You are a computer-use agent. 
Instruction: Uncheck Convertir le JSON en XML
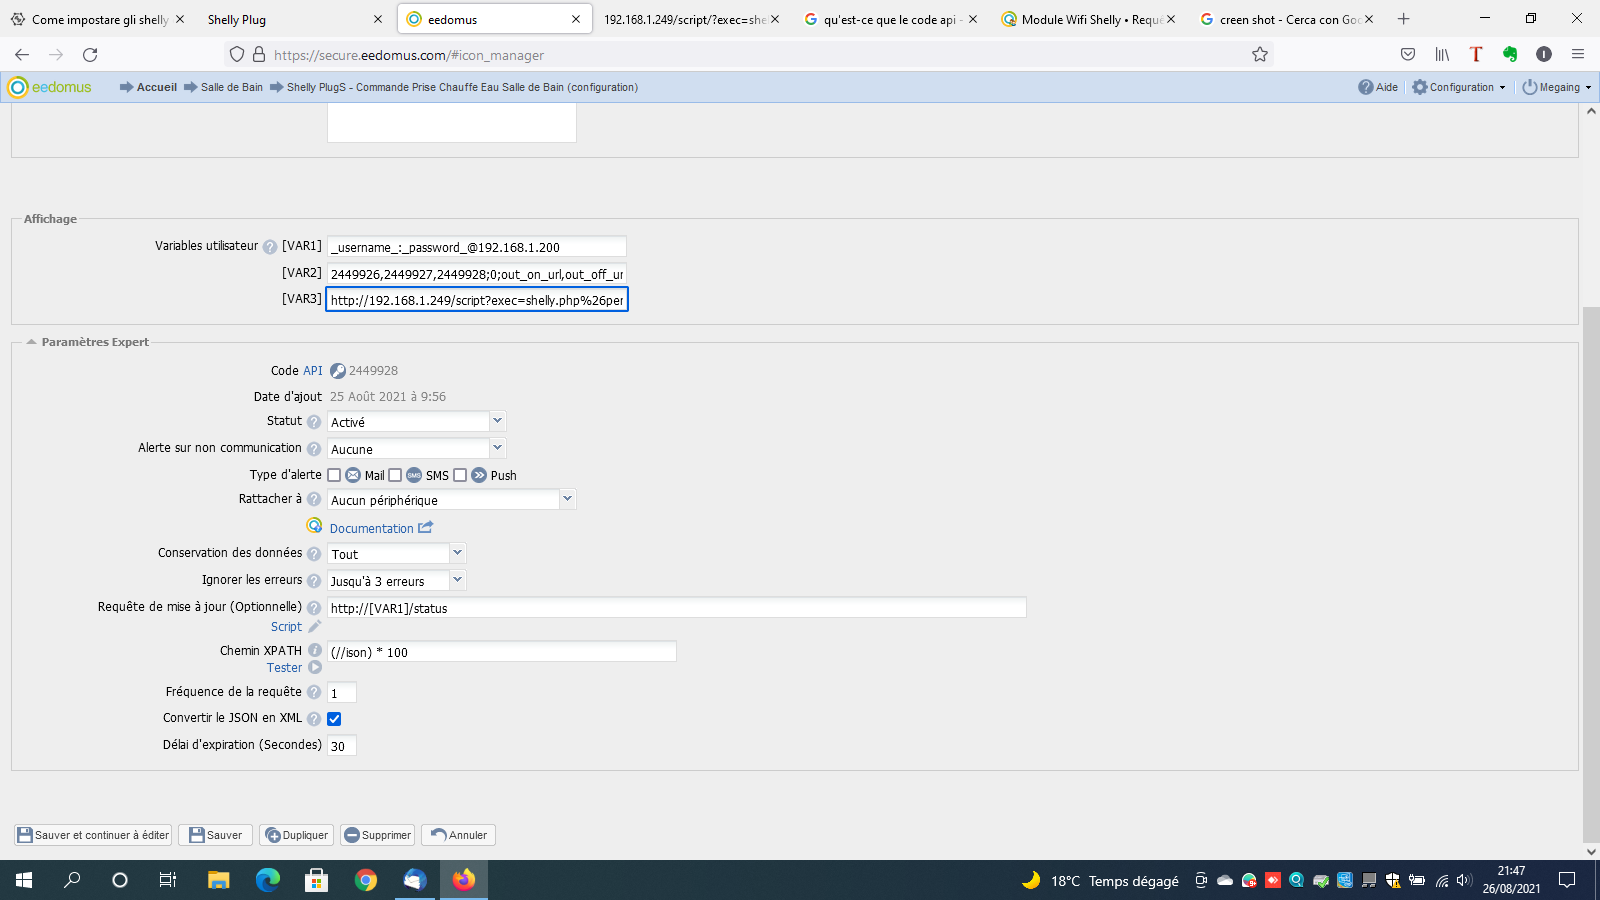click(x=335, y=719)
